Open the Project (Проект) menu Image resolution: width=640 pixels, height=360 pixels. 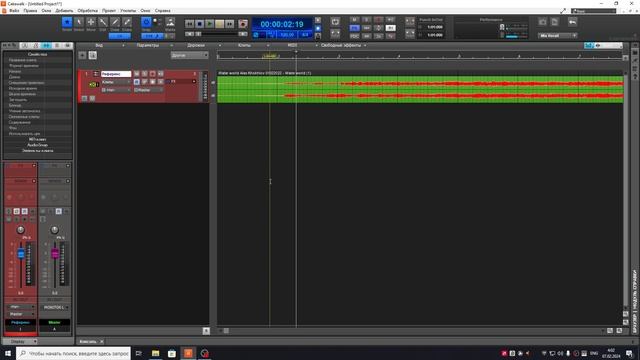(109, 11)
